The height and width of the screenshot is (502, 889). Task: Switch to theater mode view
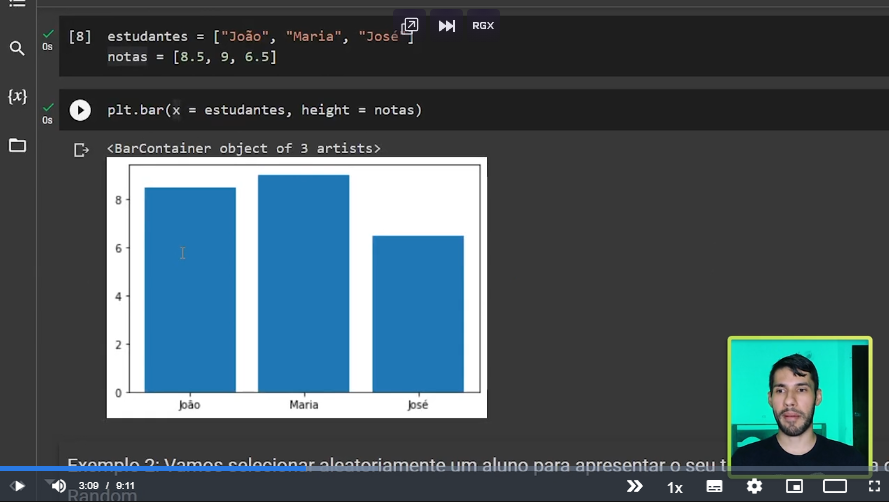click(x=835, y=486)
